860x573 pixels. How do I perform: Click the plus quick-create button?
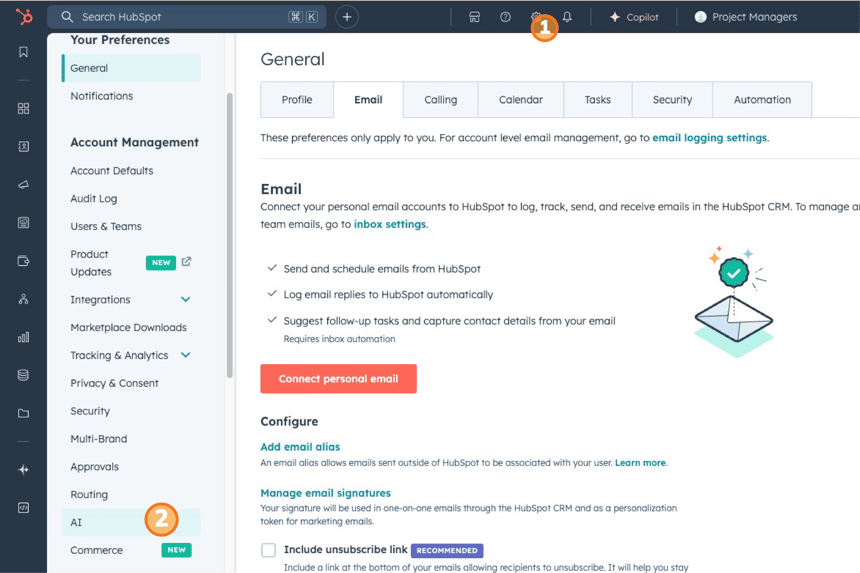[x=347, y=17]
